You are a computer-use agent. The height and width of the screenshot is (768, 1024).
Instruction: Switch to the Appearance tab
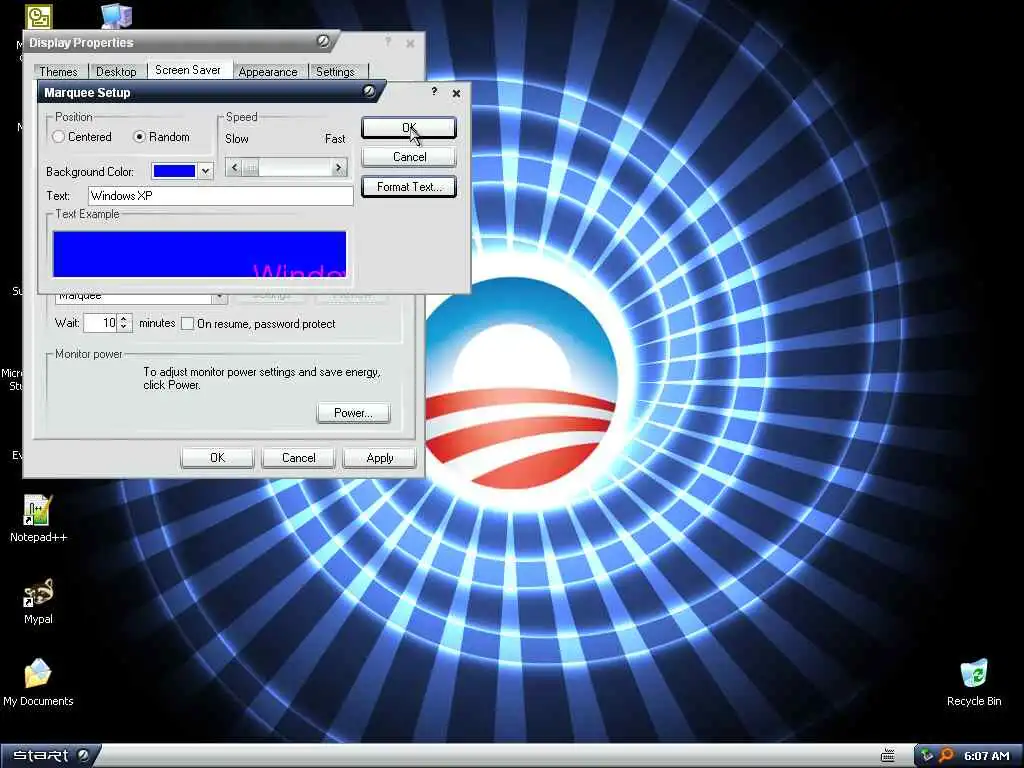click(x=268, y=71)
